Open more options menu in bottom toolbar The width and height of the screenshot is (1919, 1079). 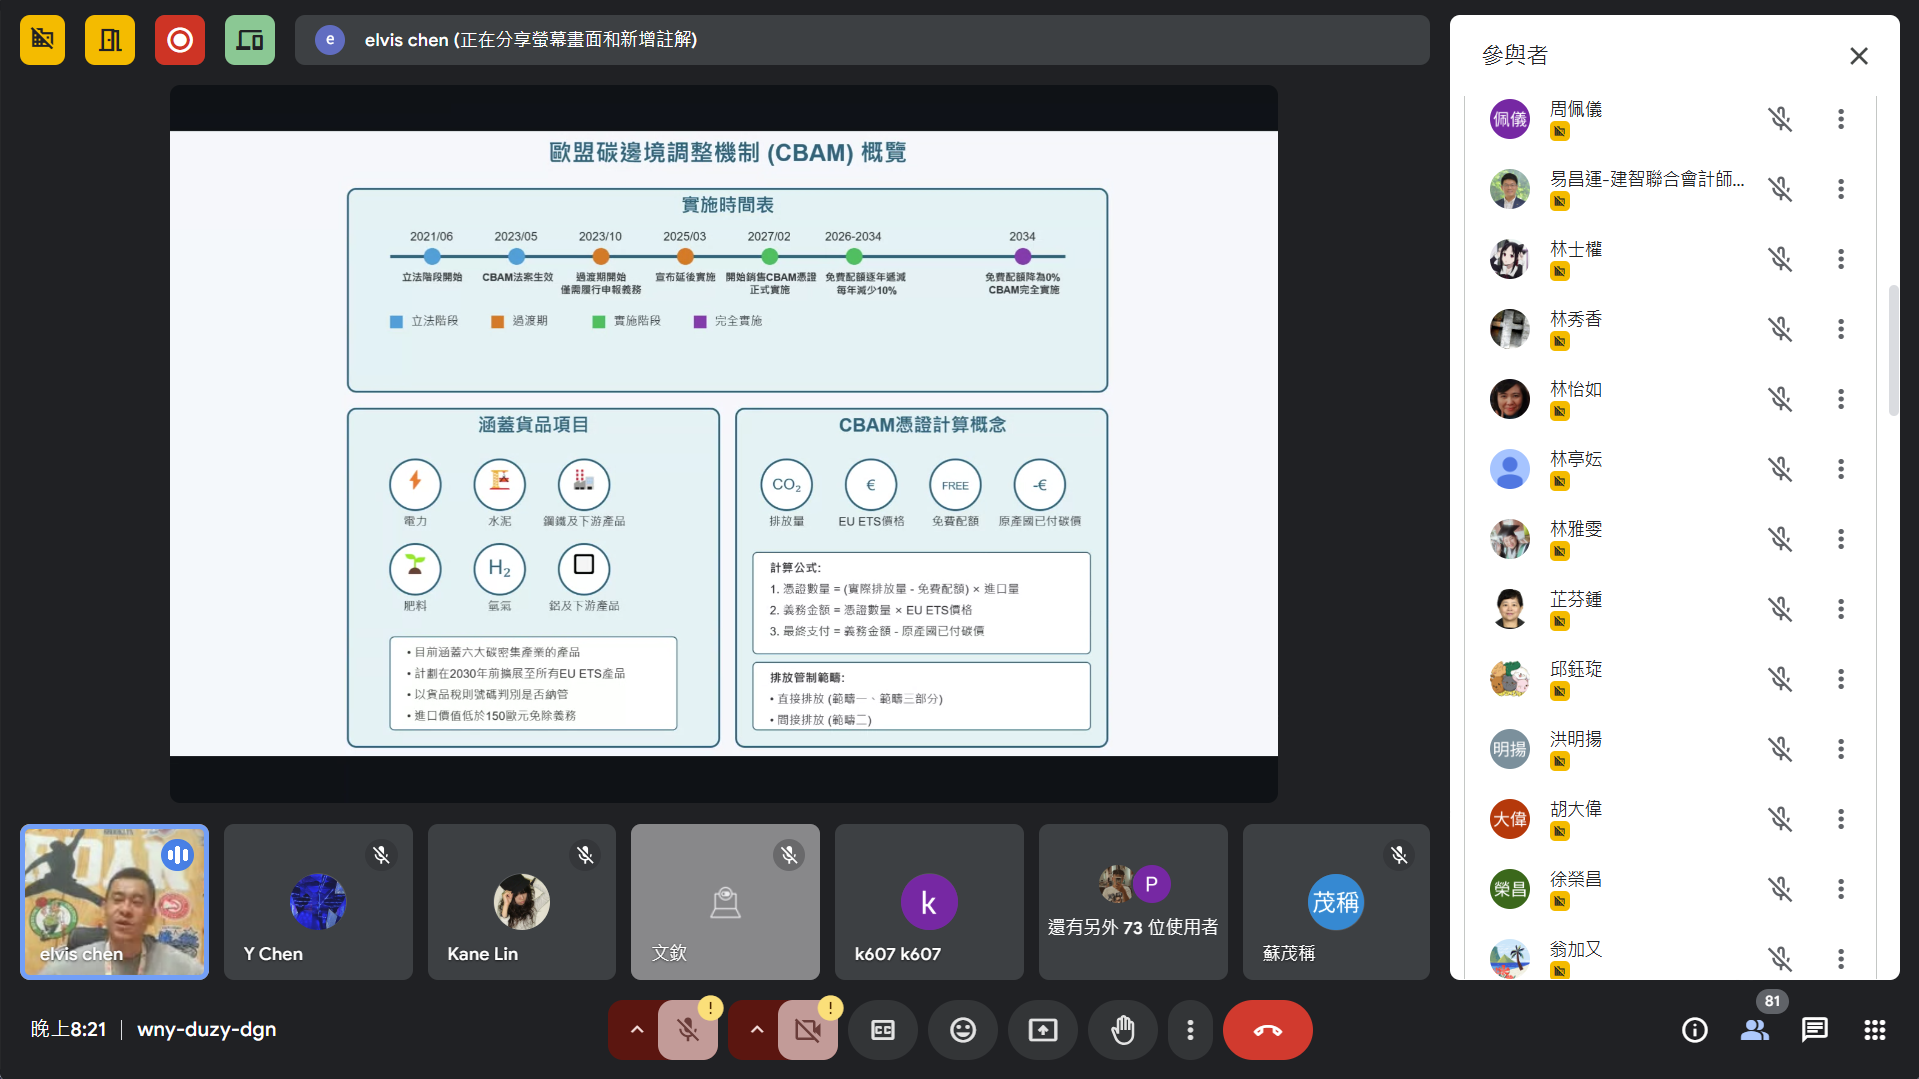[1189, 1030]
